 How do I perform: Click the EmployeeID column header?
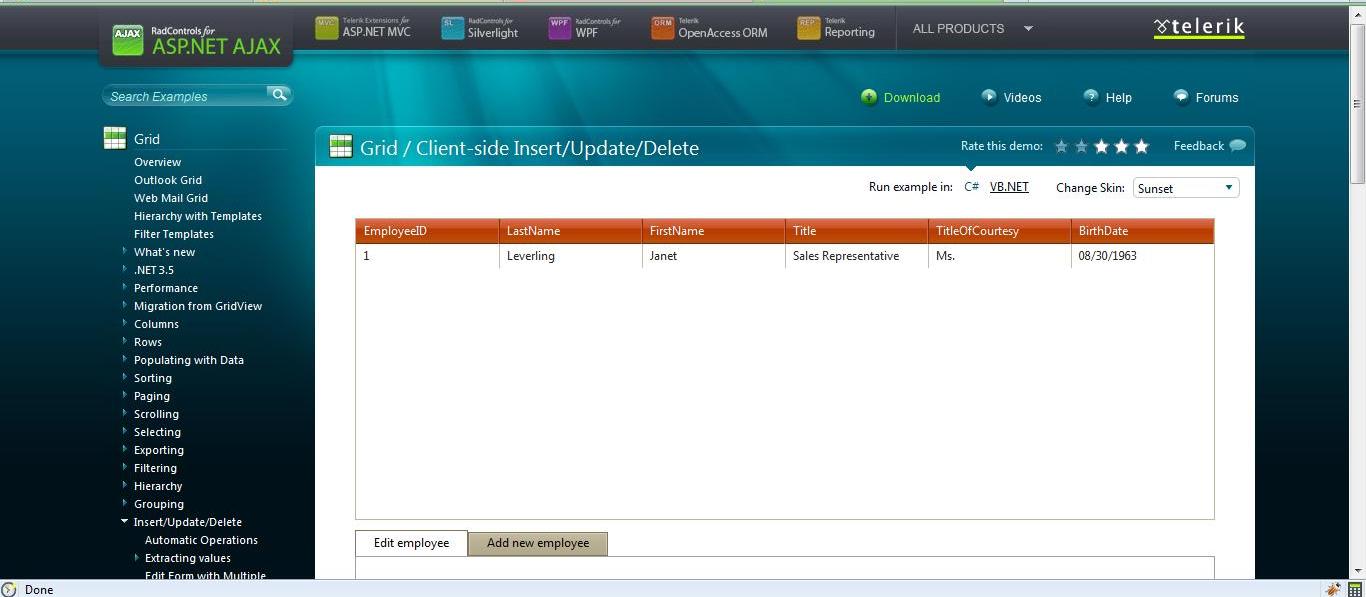[428, 231]
